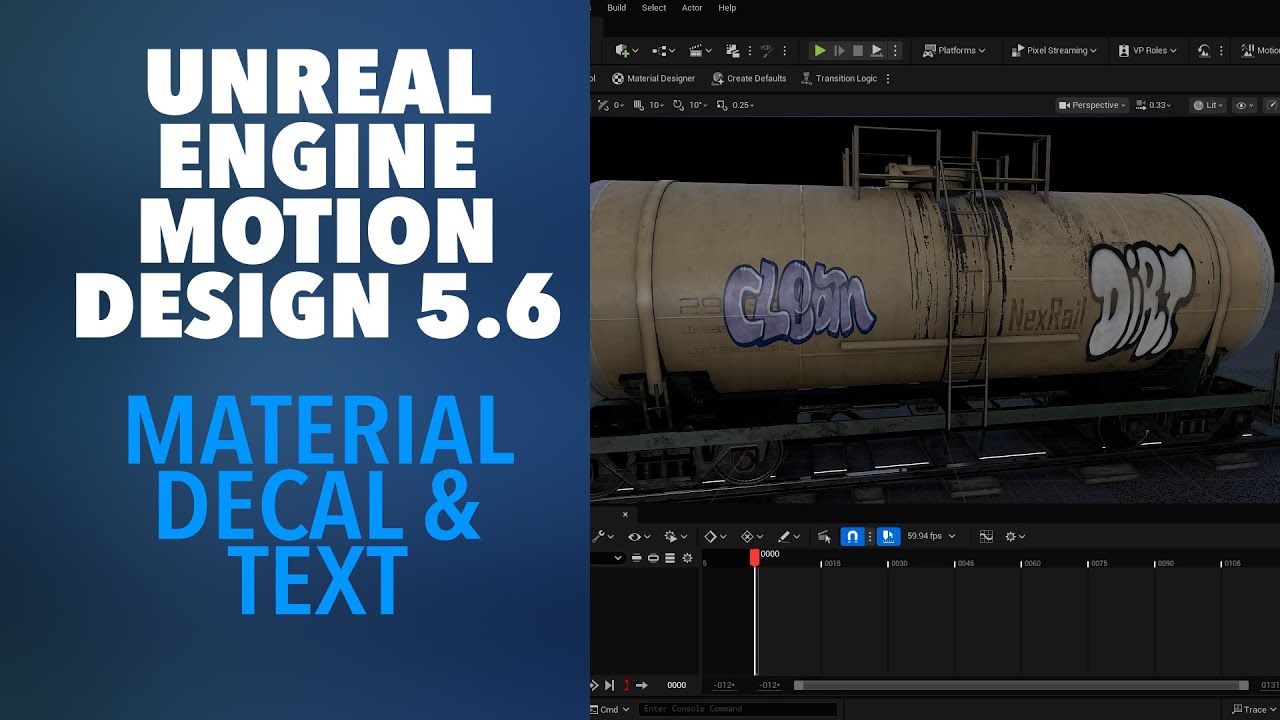Viewport: 1280px width, 720px height.
Task: Toggle the blue highlighted Sequencer tool icon
Action: (x=888, y=536)
